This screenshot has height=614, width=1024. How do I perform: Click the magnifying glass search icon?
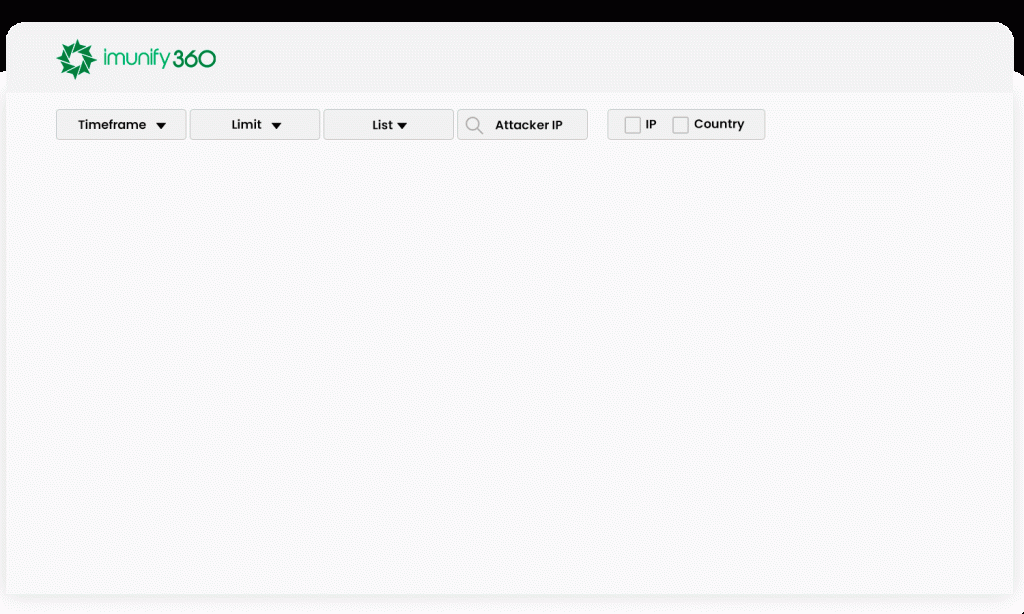[474, 125]
